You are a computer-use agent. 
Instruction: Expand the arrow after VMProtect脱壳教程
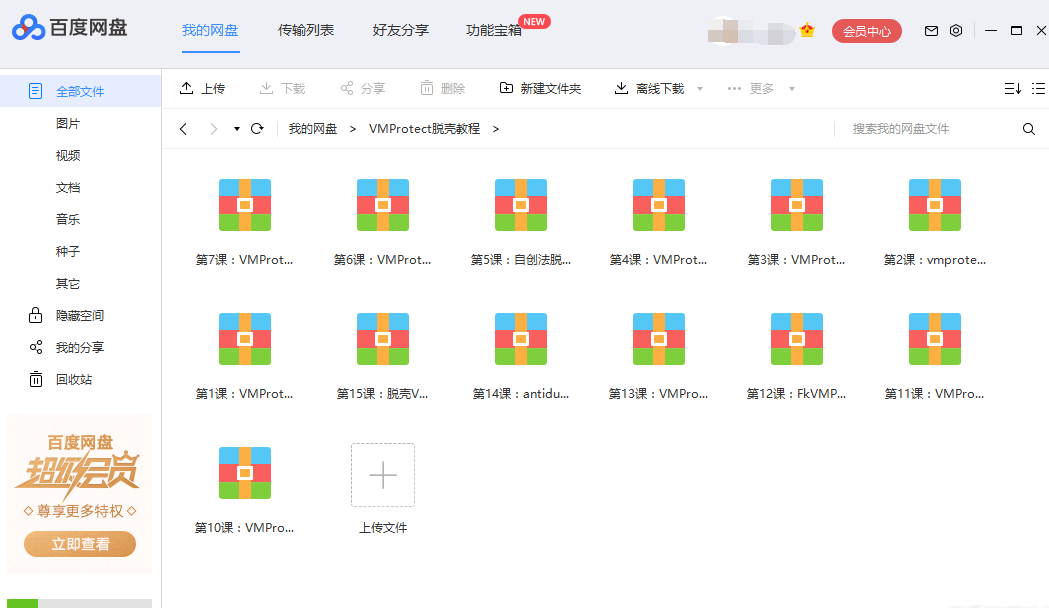(496, 128)
